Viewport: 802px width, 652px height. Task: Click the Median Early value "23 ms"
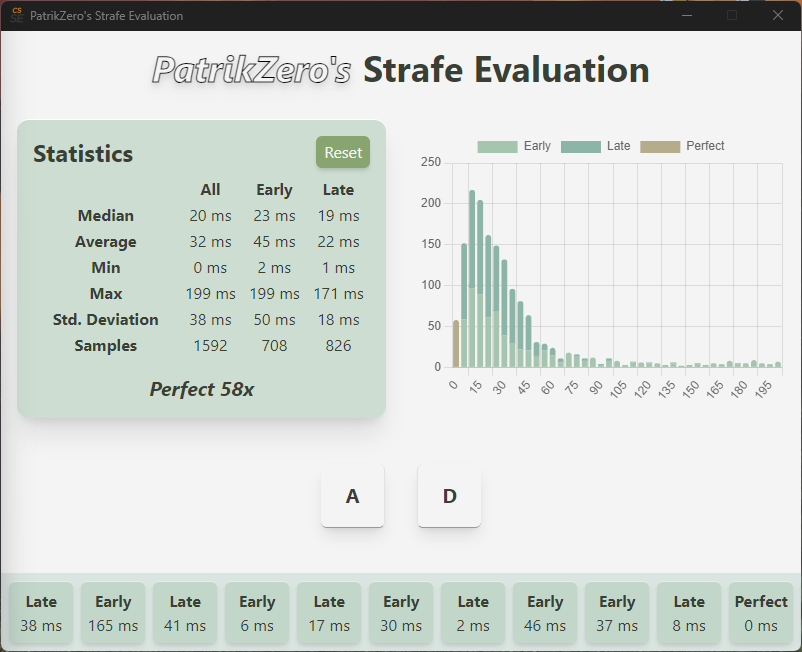point(274,216)
